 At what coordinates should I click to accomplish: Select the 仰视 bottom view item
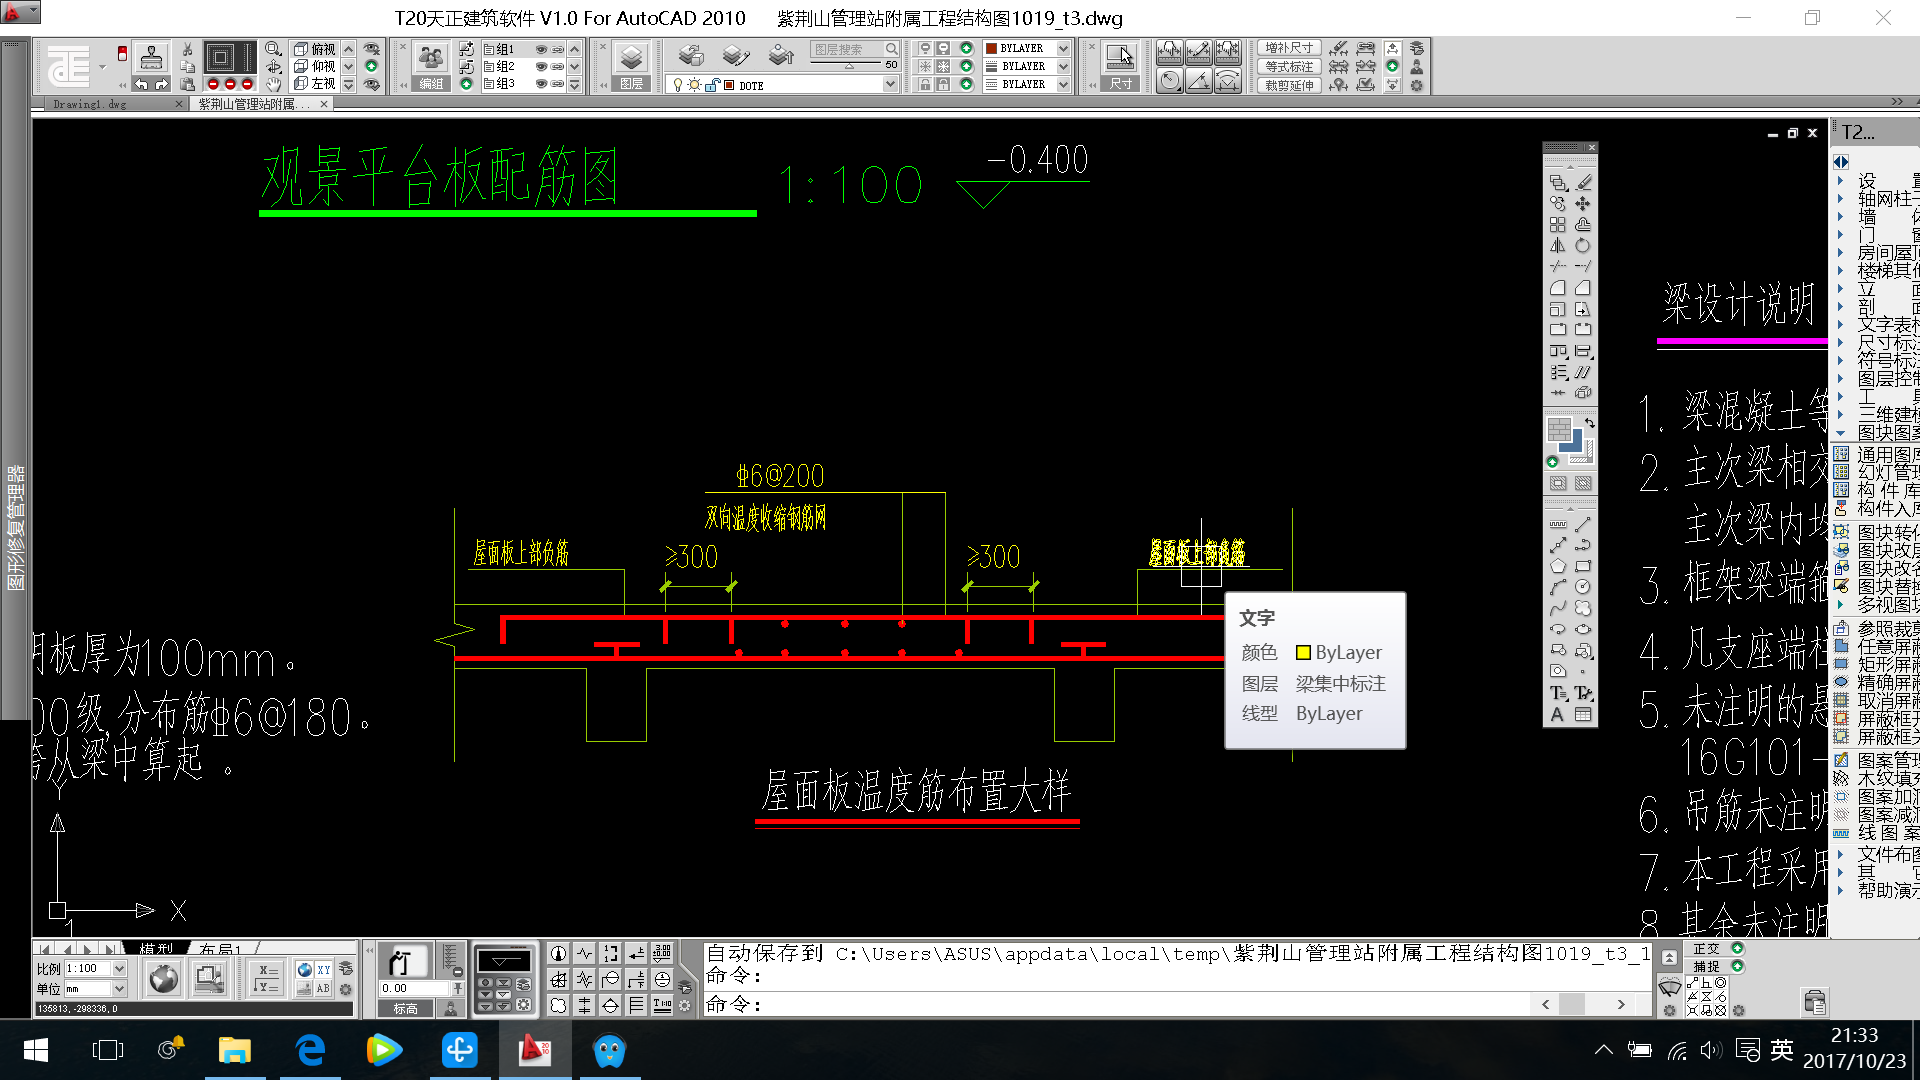(316, 67)
